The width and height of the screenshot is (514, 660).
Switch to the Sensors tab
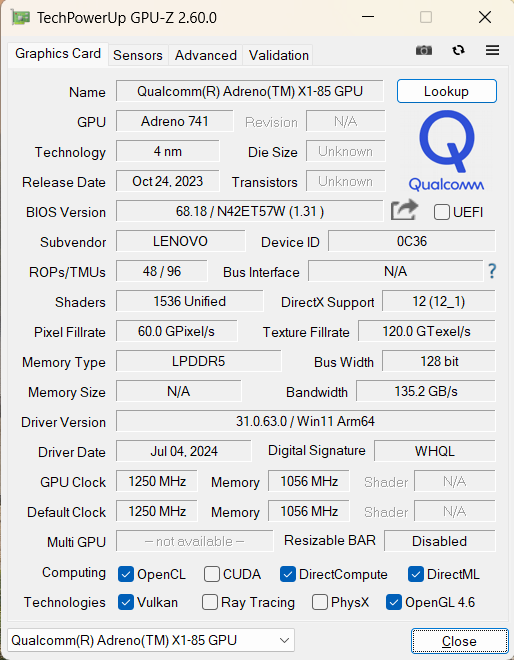pos(138,55)
